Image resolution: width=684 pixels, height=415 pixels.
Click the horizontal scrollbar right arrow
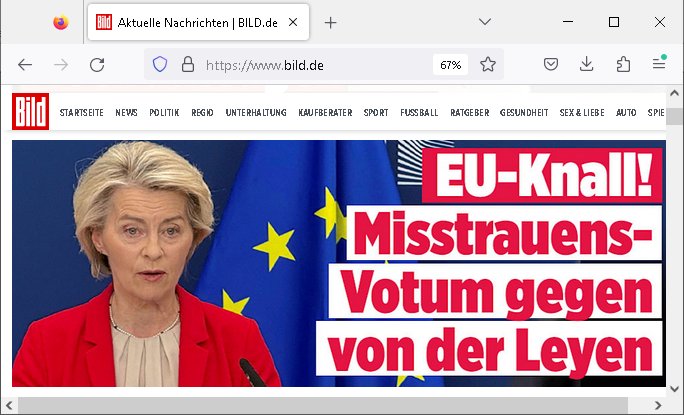[x=658, y=405]
